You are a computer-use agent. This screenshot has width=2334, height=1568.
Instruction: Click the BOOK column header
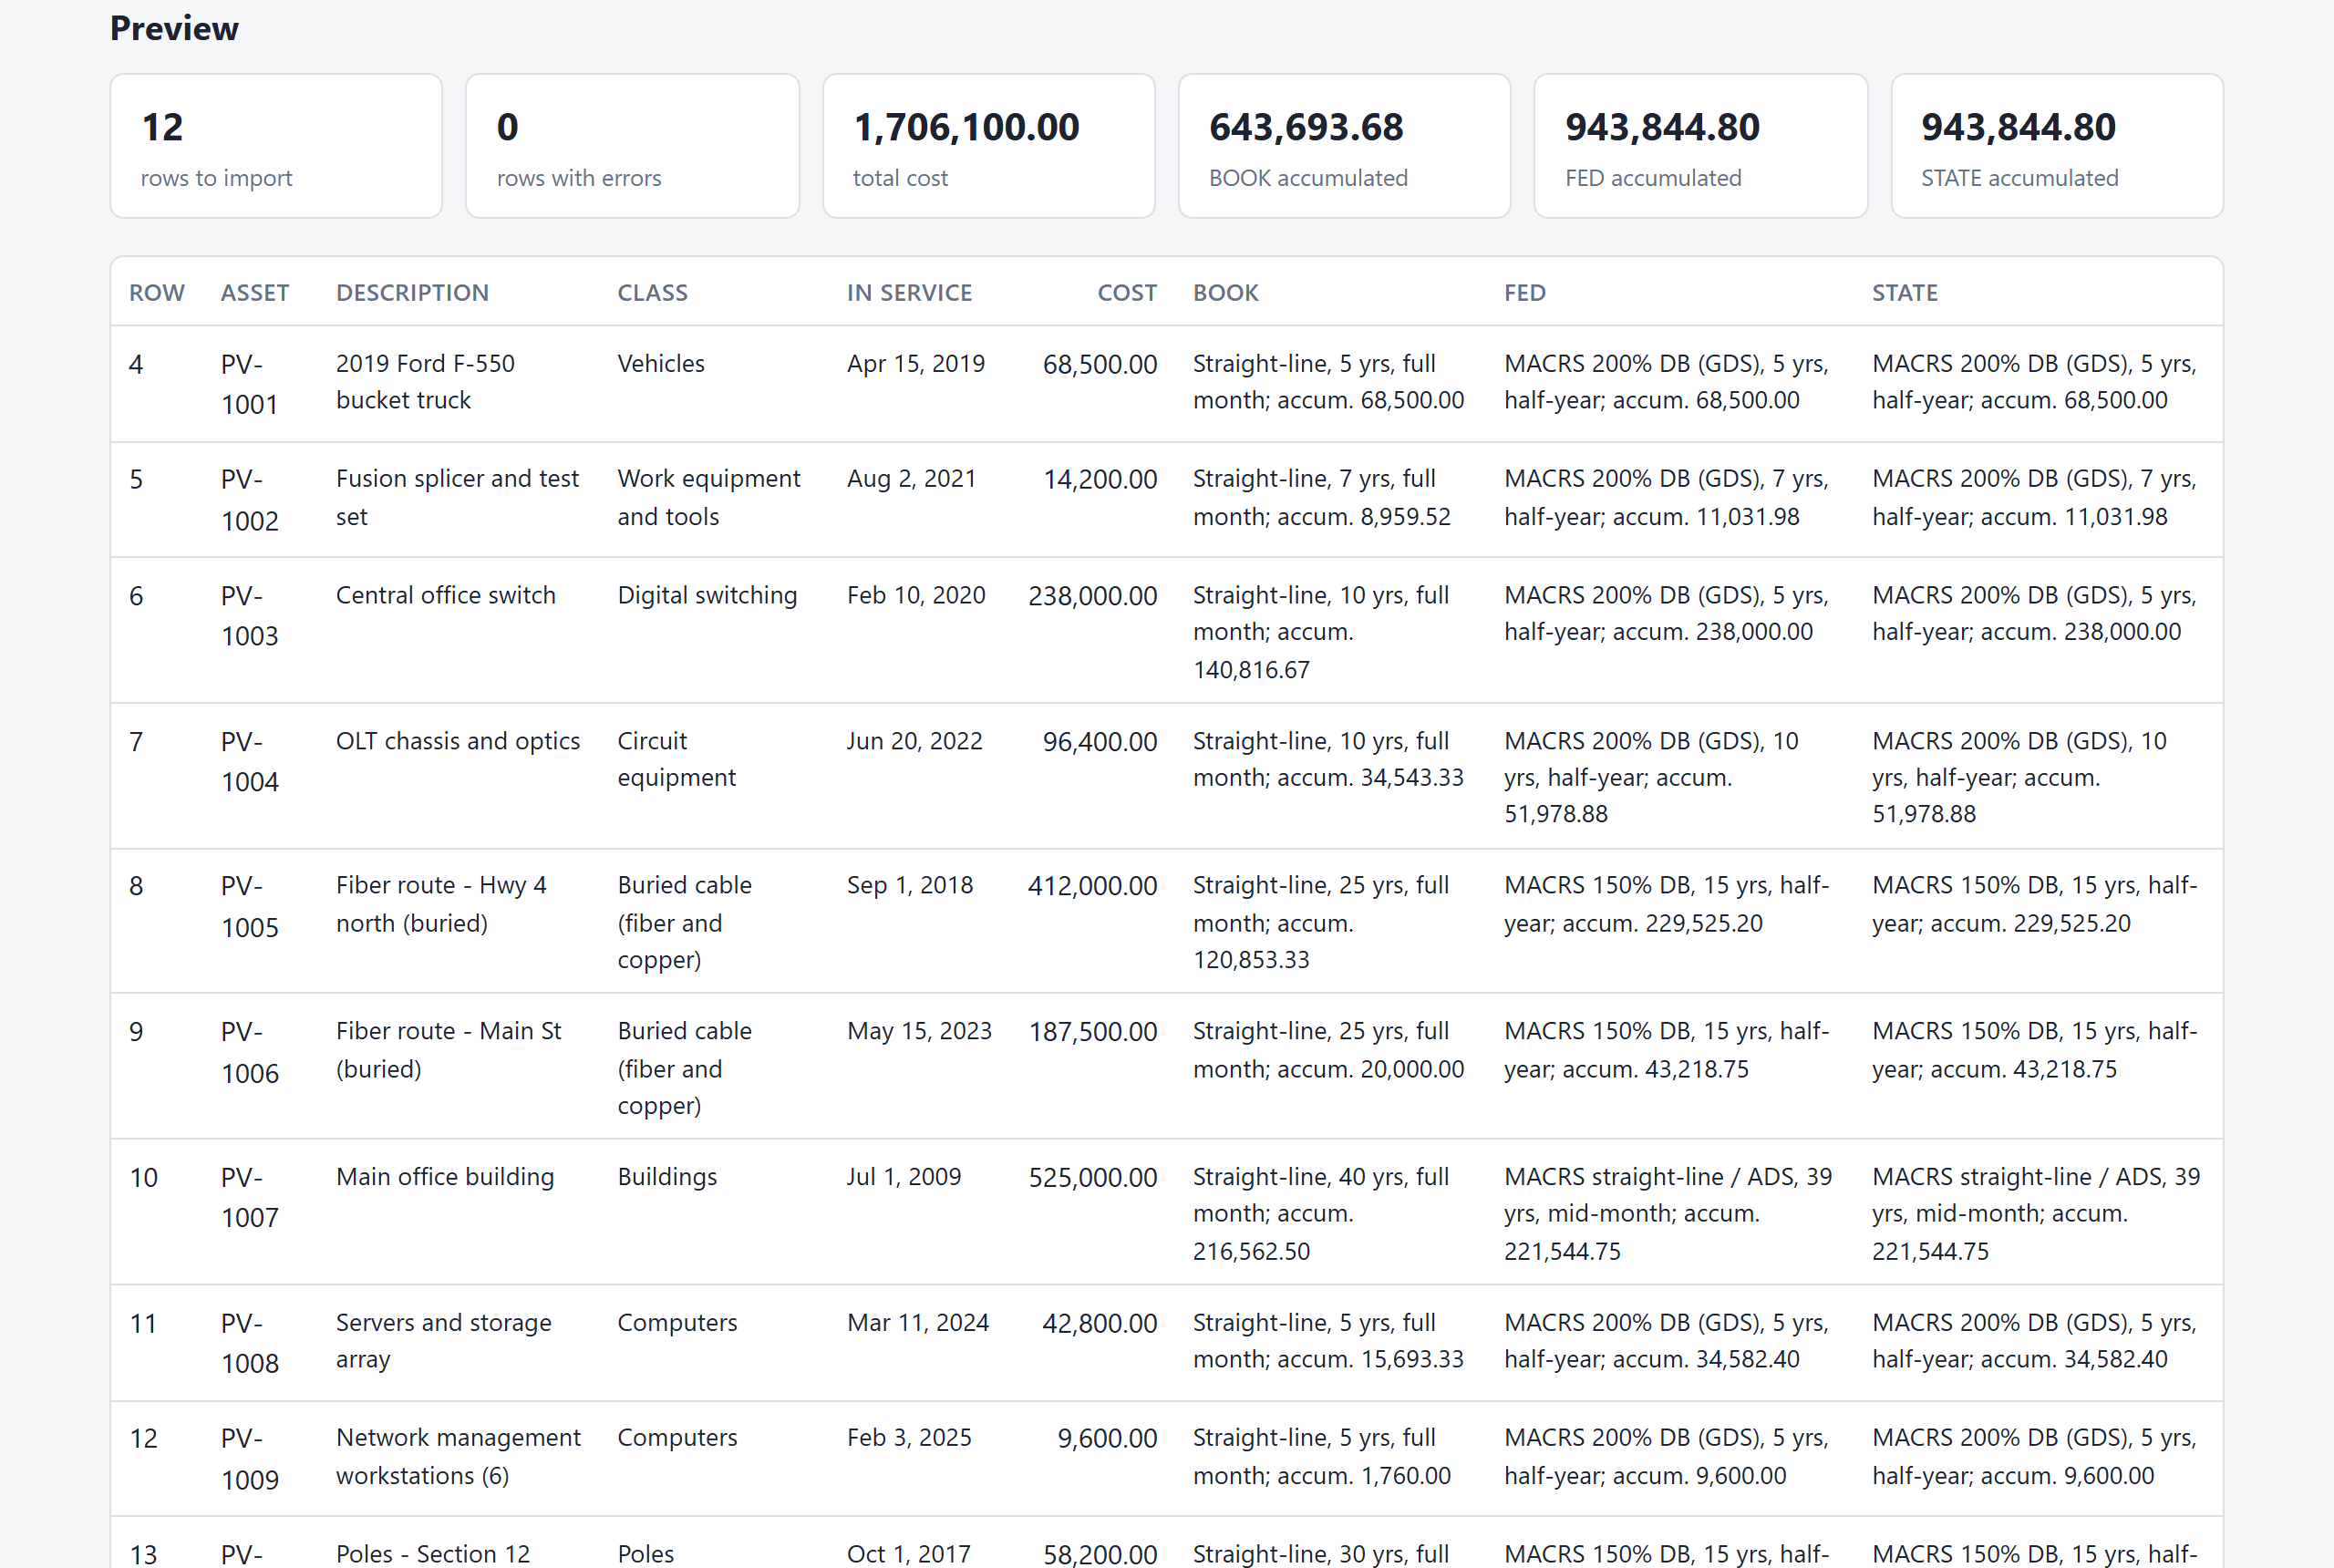(1226, 293)
